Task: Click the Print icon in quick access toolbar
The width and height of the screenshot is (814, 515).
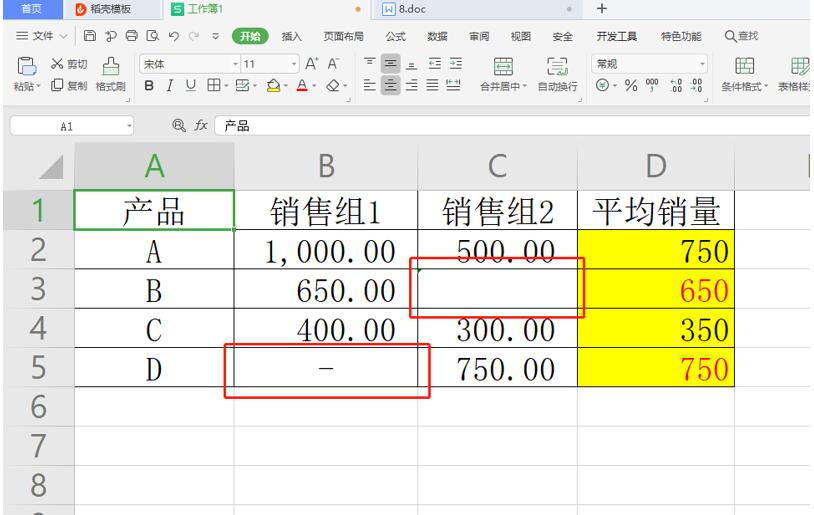Action: pyautogui.click(x=132, y=36)
